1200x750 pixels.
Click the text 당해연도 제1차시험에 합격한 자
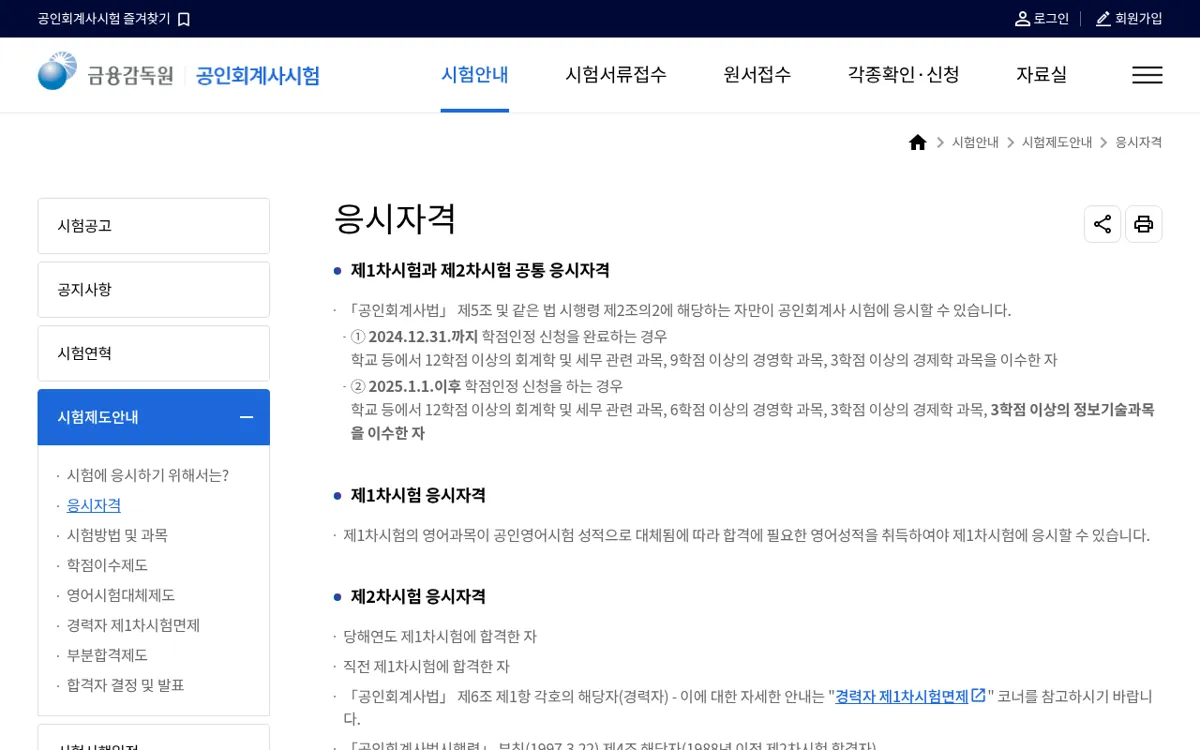440,636
